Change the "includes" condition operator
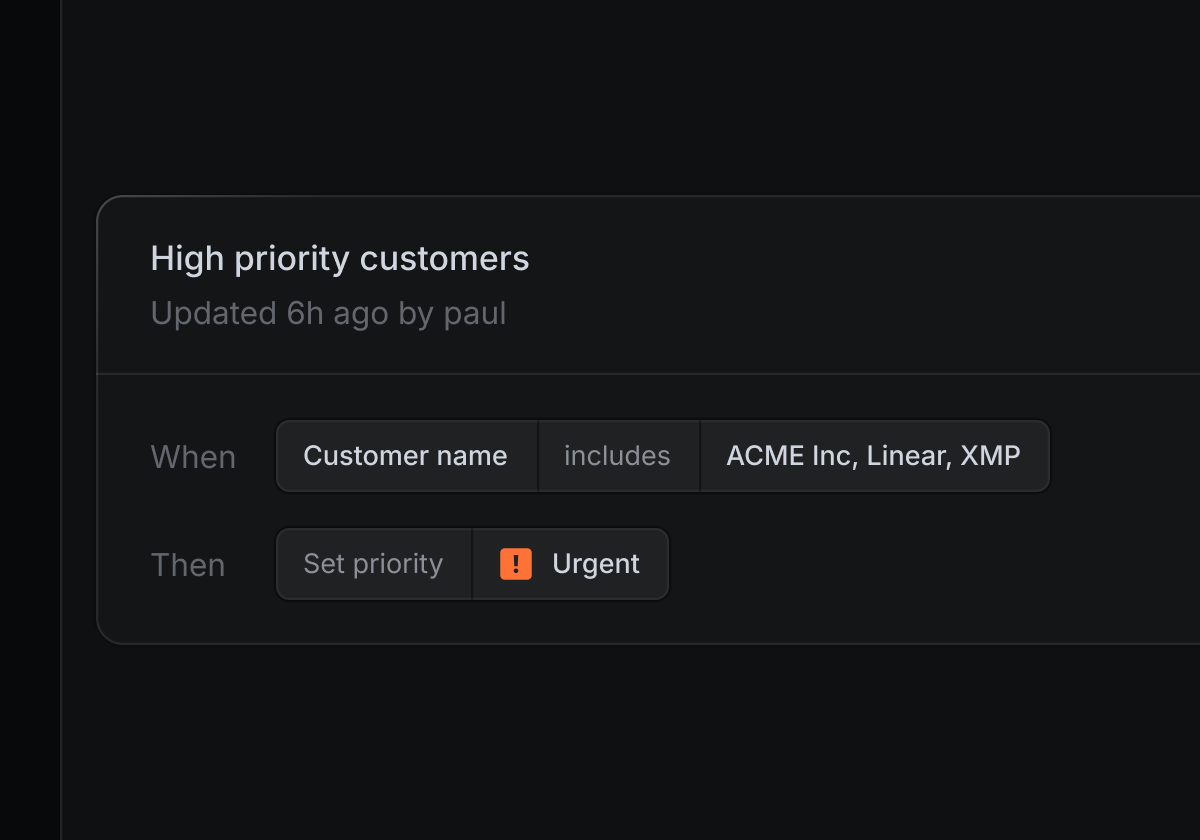This screenshot has width=1200, height=840. point(617,456)
